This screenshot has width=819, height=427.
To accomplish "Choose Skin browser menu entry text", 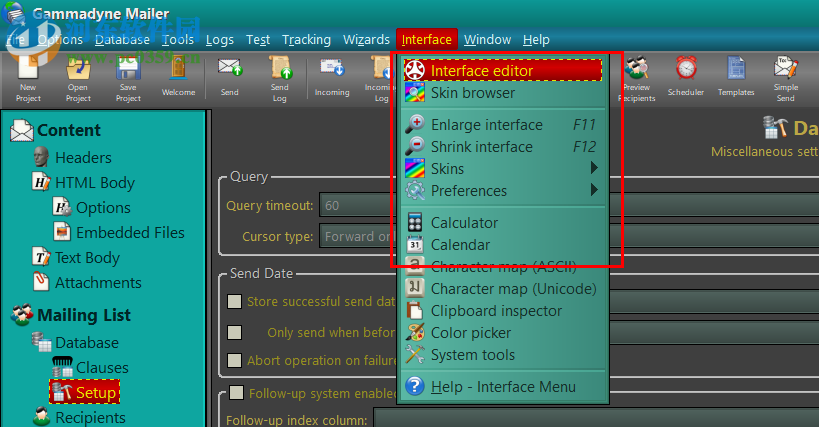I will point(473,93).
